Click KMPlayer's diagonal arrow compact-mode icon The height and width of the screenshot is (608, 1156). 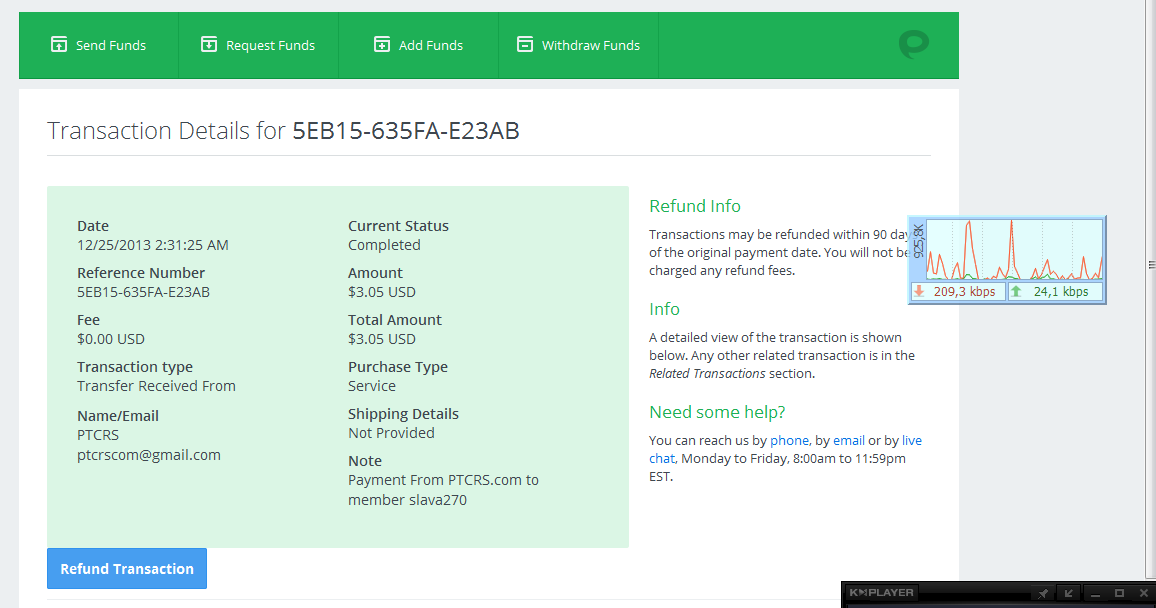click(1068, 593)
